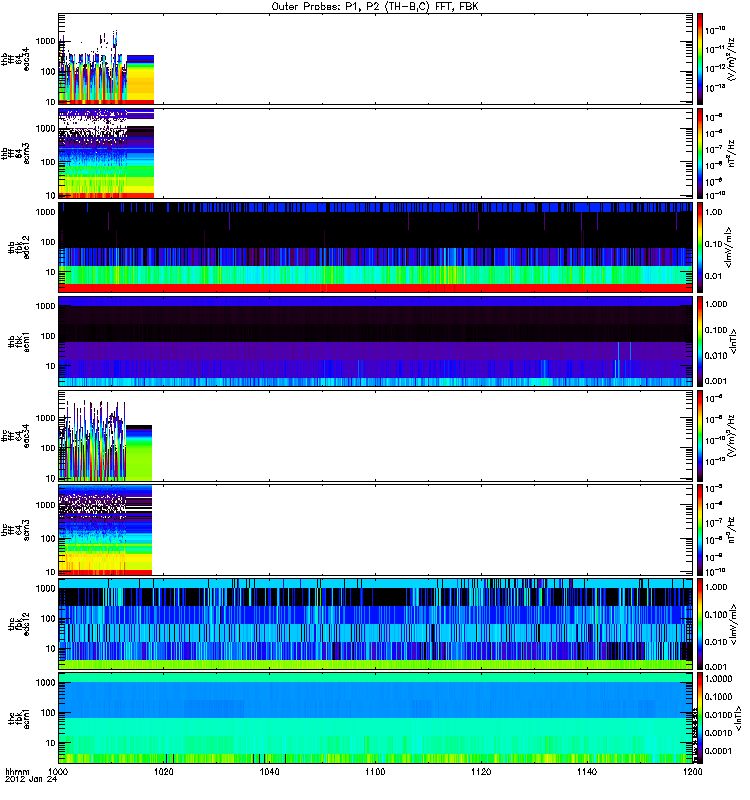Click the 'hhmm' axis unit label

[x=17, y=772]
